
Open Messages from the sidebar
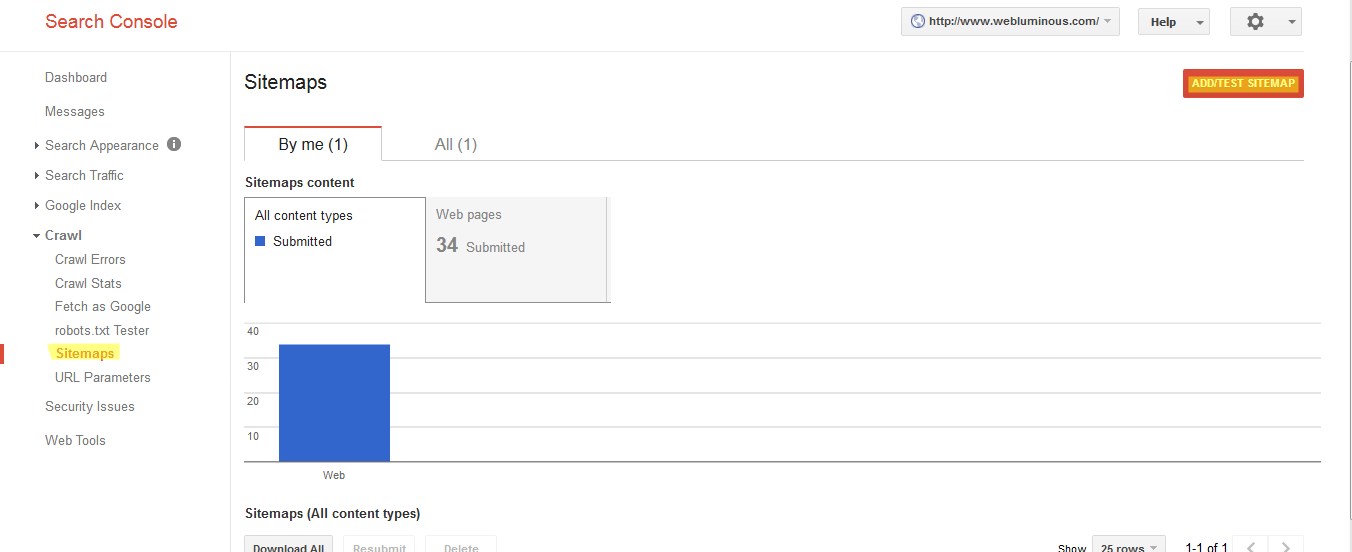click(75, 111)
